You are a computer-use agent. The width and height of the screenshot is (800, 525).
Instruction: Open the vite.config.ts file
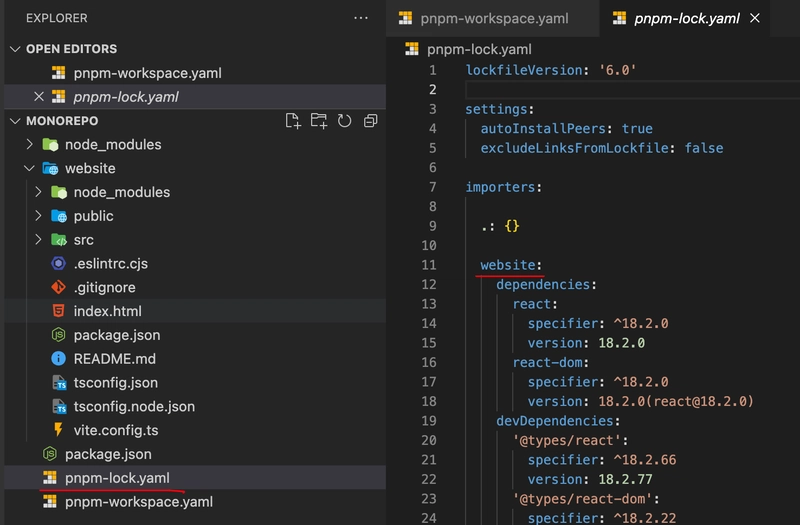tap(195, 430)
